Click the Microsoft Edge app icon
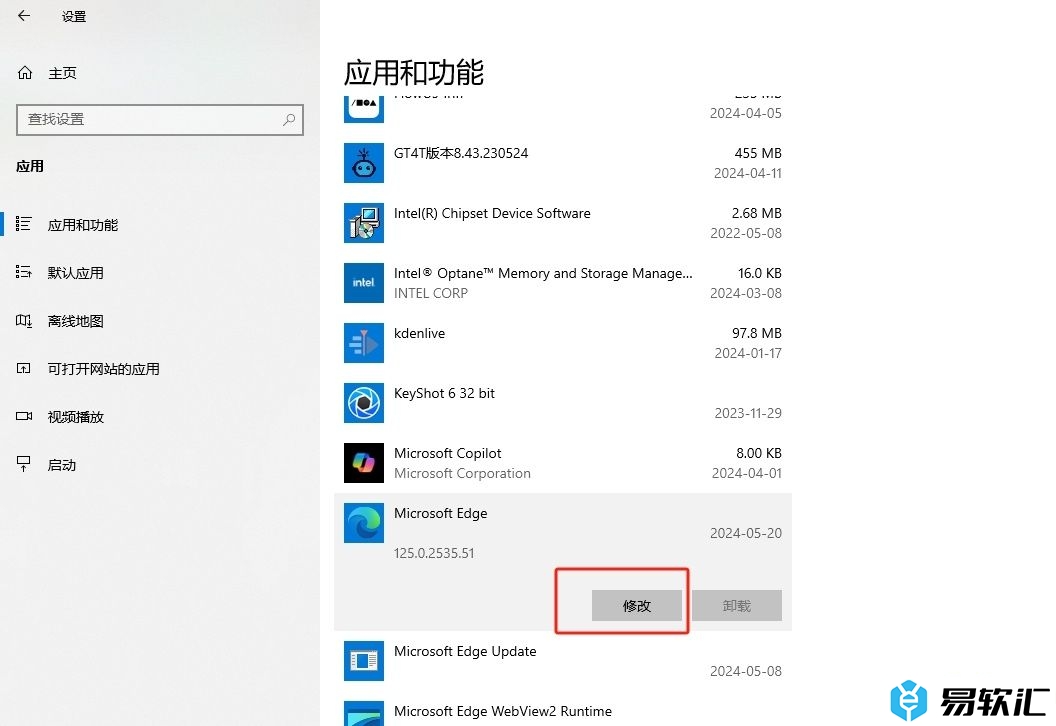Viewport: 1056px width, 726px height. point(364,523)
